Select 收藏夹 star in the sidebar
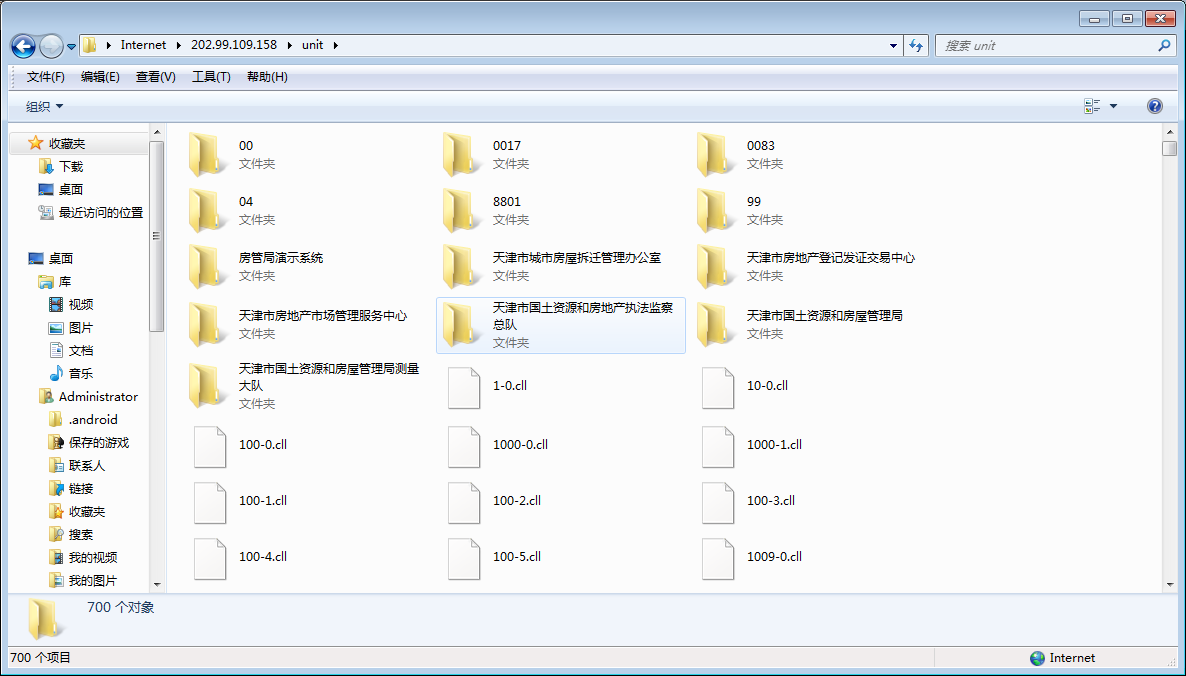 tap(36, 143)
